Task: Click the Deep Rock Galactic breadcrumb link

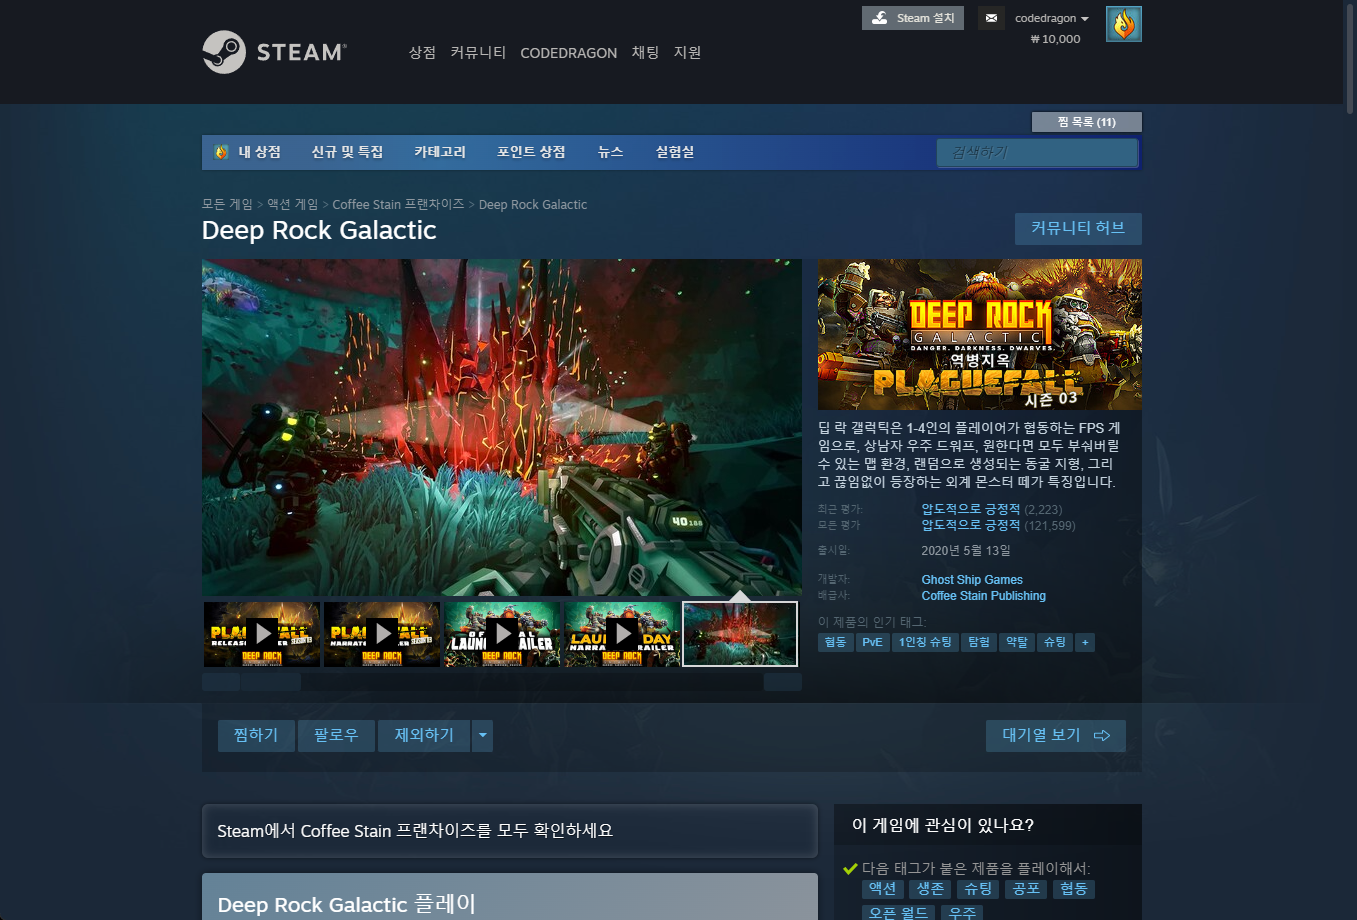Action: tap(533, 204)
